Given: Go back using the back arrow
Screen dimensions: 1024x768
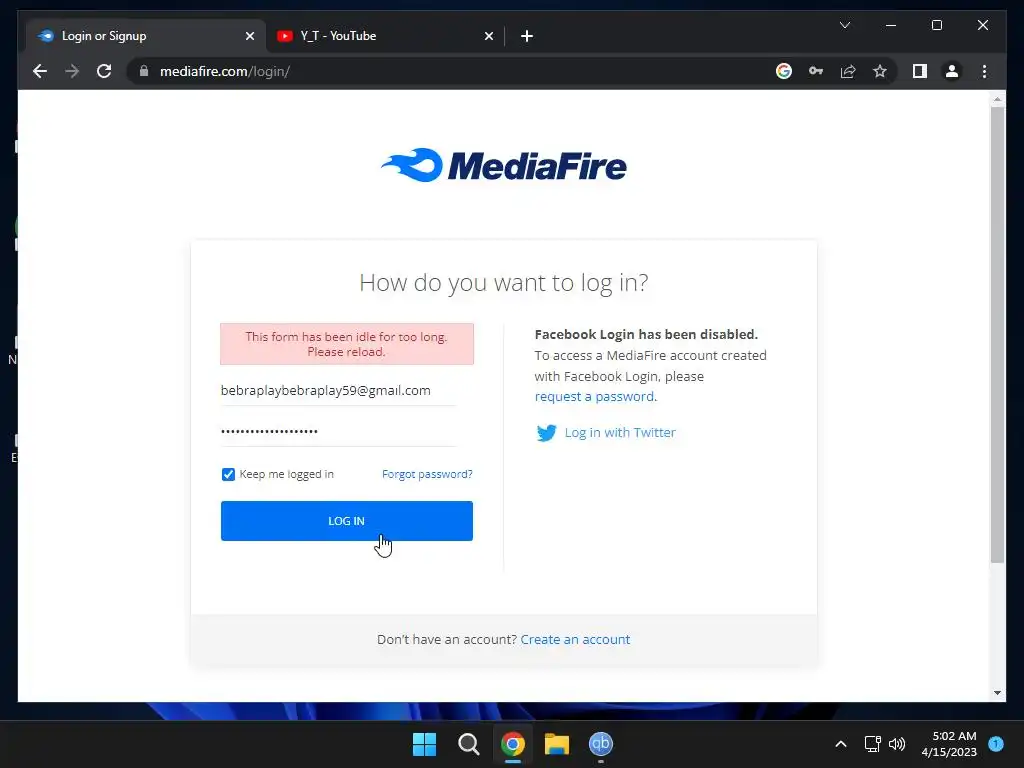Looking at the screenshot, I should tap(40, 71).
